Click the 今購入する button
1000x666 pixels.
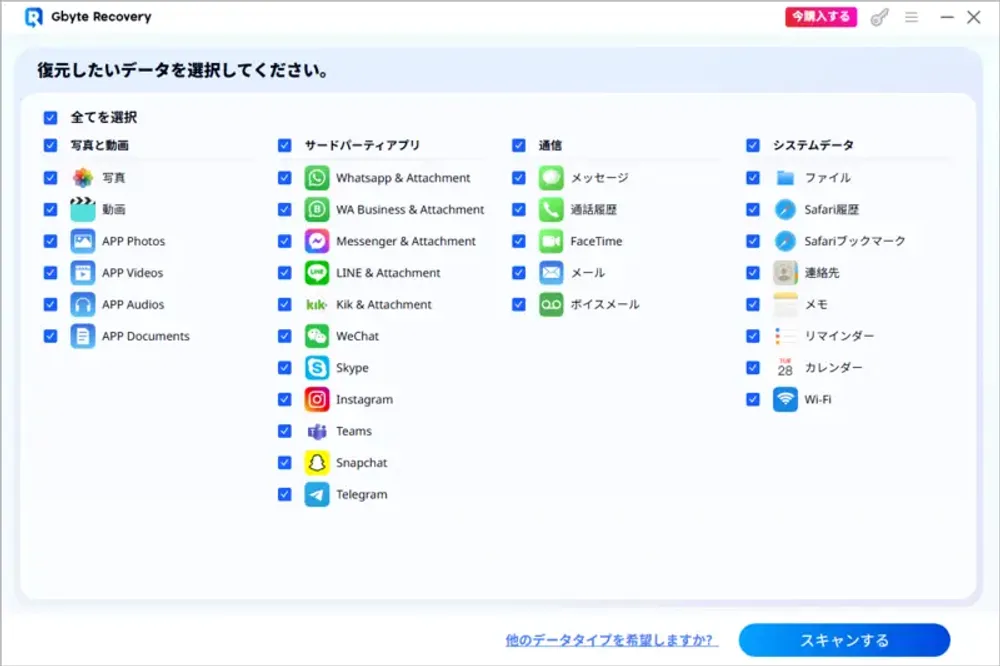pos(820,17)
